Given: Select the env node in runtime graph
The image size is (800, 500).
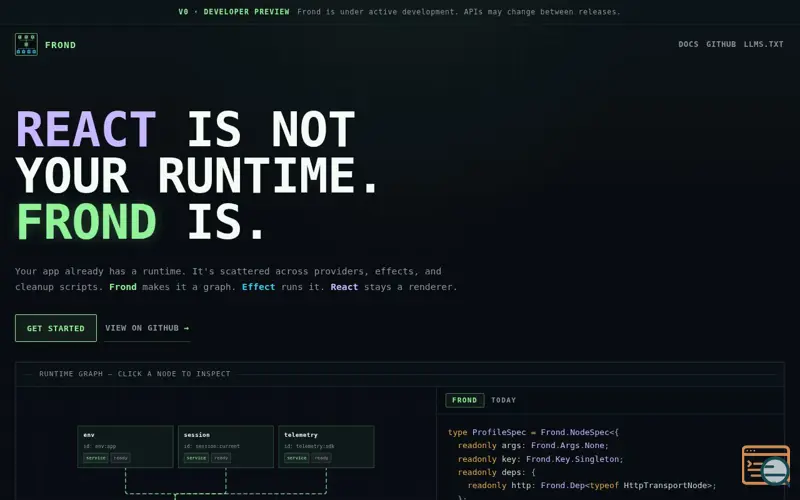Looking at the screenshot, I should click(x=126, y=446).
